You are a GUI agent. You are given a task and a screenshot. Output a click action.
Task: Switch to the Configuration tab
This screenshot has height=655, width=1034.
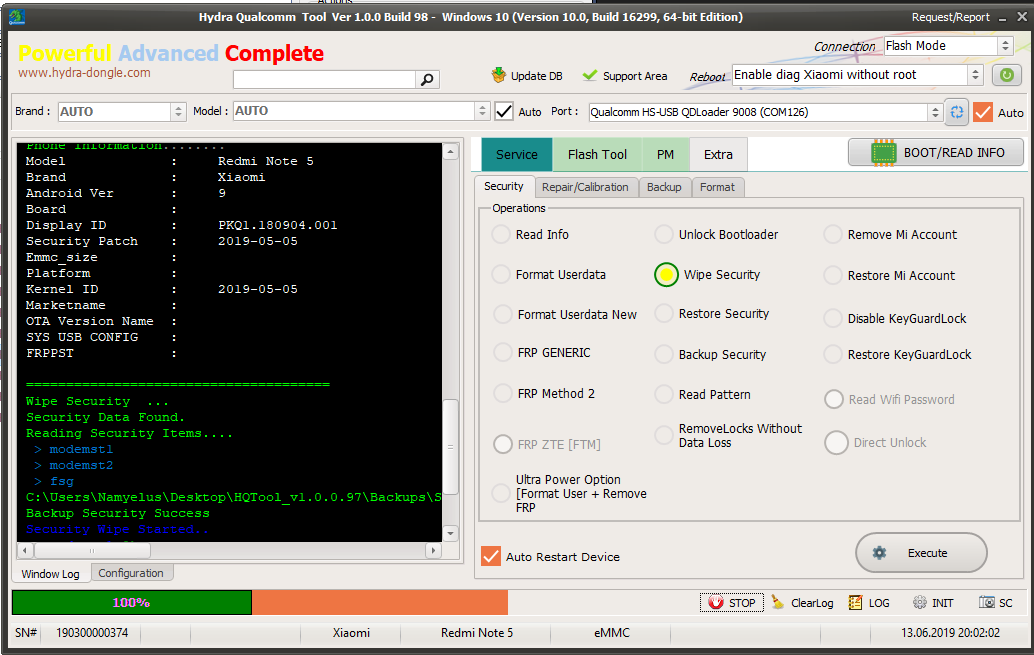(x=131, y=573)
